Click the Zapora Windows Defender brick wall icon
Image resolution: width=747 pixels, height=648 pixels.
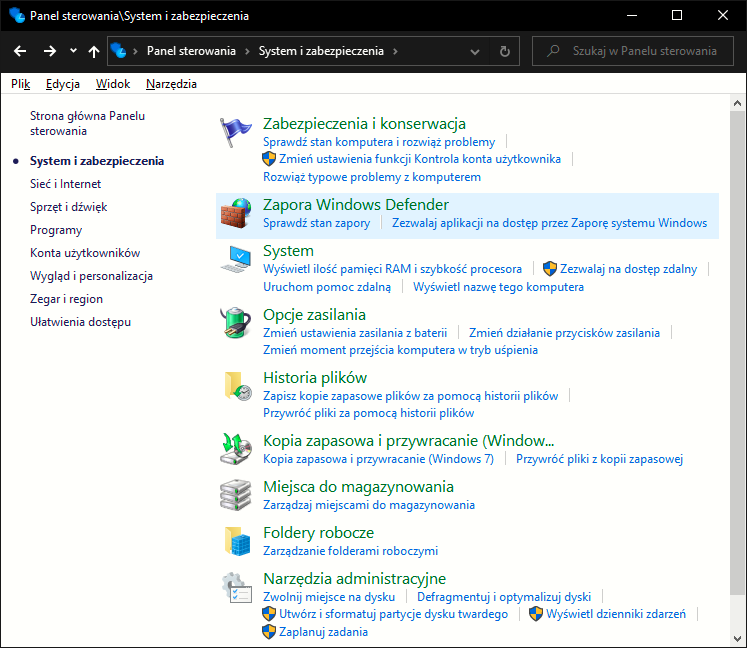click(x=236, y=213)
